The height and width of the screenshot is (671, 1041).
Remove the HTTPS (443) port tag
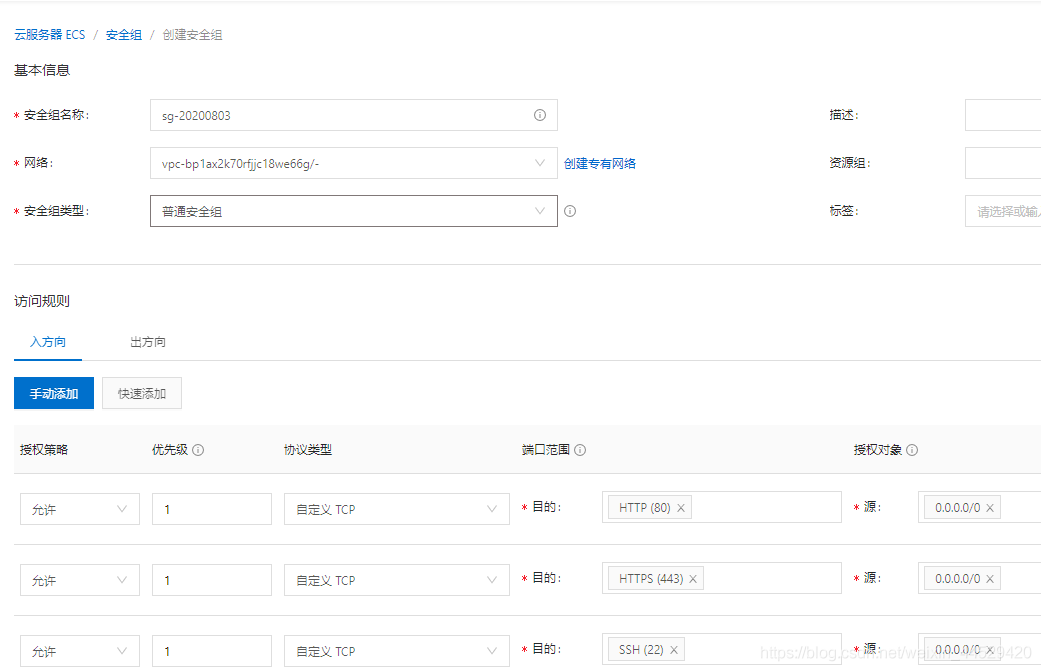coord(693,579)
